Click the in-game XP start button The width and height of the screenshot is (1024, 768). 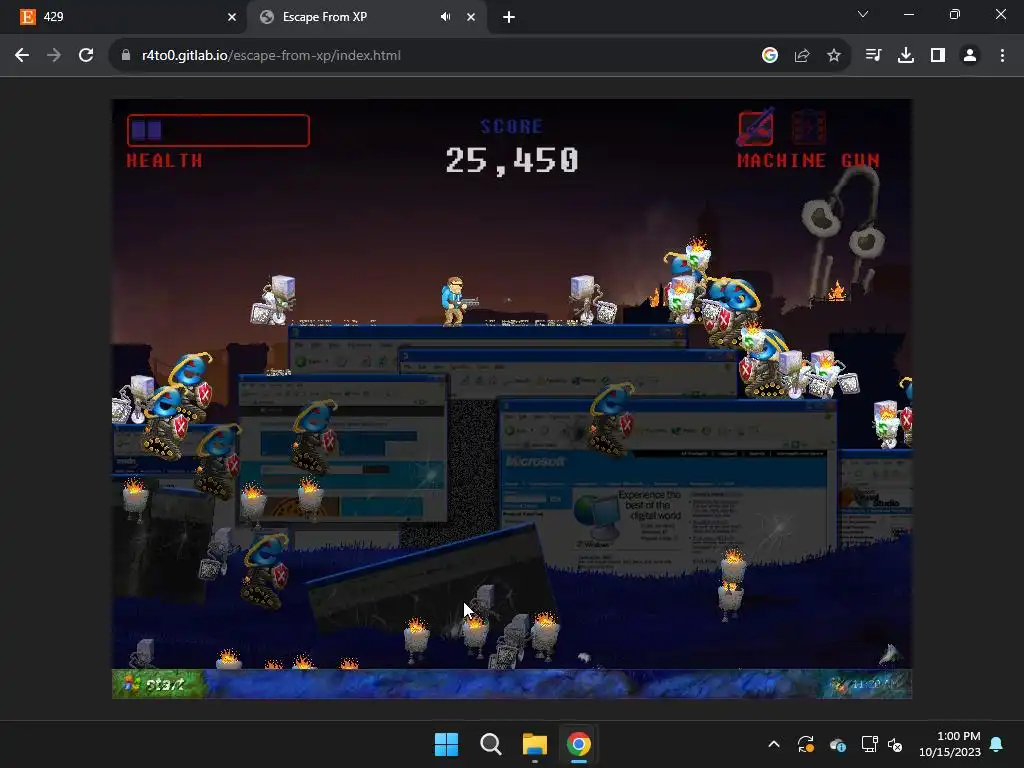pyautogui.click(x=159, y=684)
